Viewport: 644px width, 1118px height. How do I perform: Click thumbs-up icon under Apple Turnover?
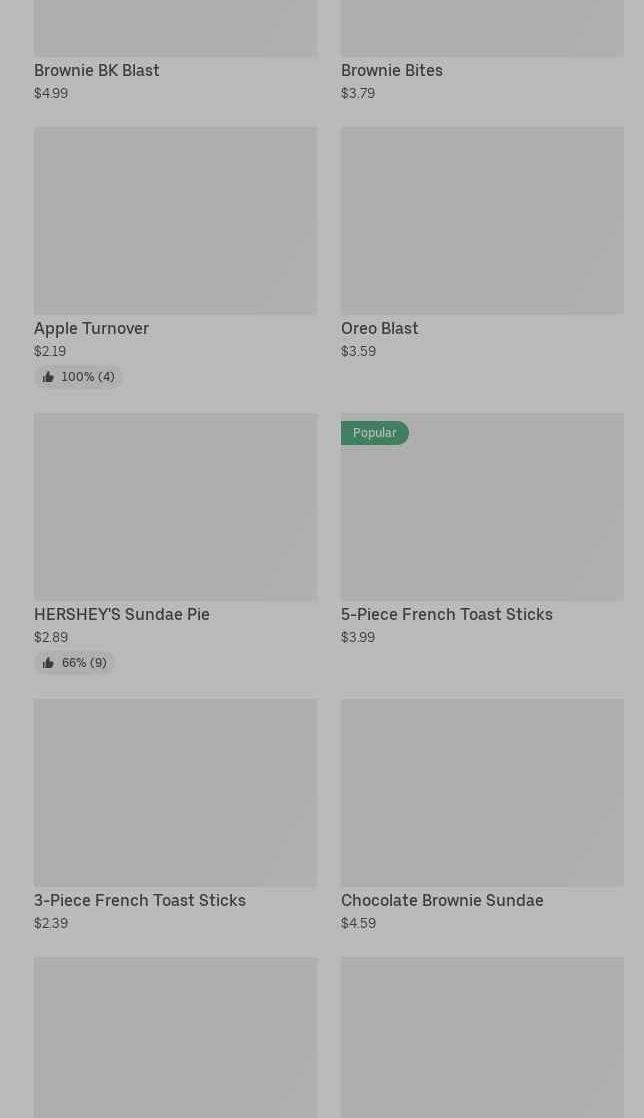[x=48, y=377]
